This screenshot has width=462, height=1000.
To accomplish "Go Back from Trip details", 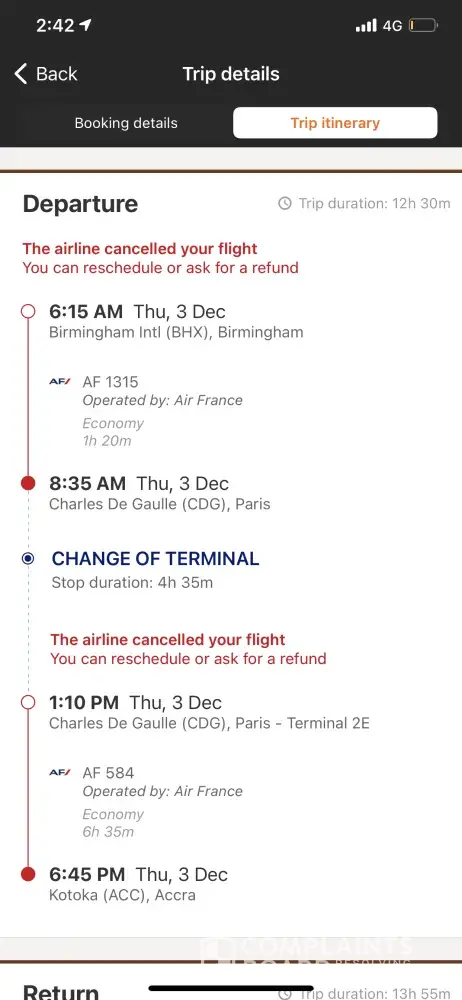I will 46,74.
